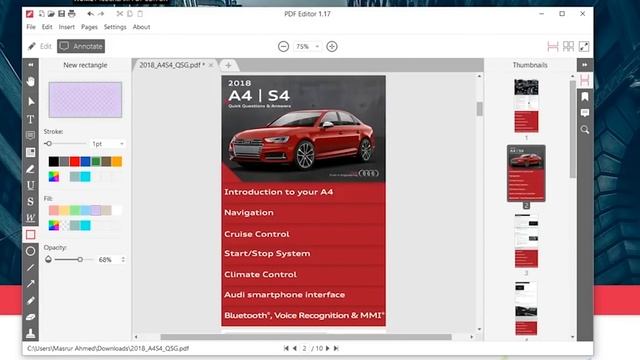
Task: Go to the next page
Action: [x=328, y=348]
